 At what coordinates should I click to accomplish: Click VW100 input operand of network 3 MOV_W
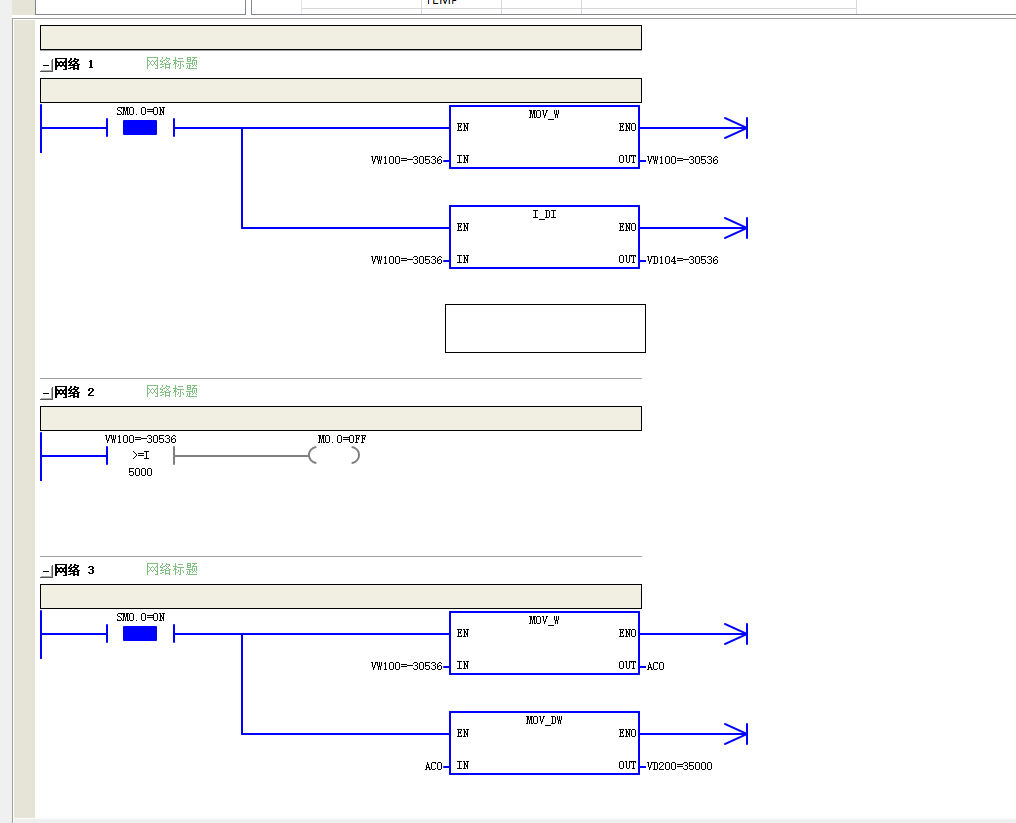pyautogui.click(x=406, y=666)
